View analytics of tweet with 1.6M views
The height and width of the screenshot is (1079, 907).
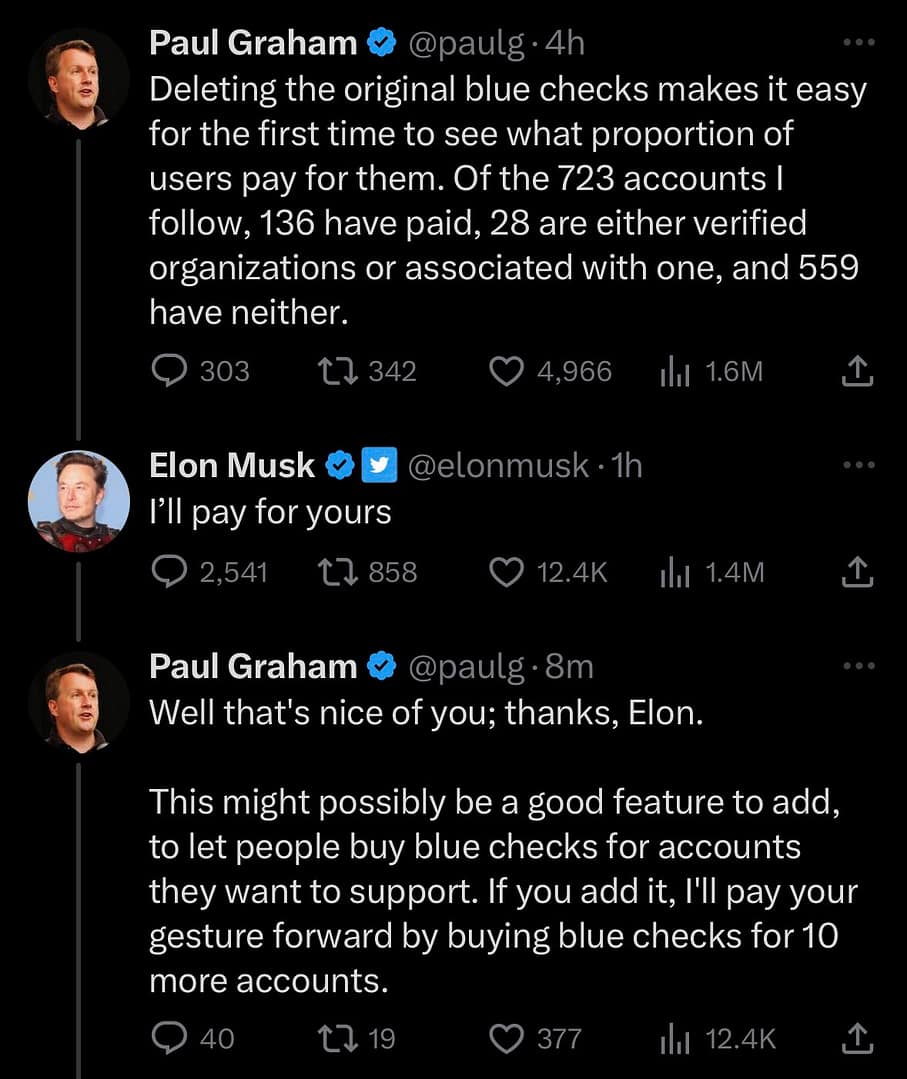point(673,372)
